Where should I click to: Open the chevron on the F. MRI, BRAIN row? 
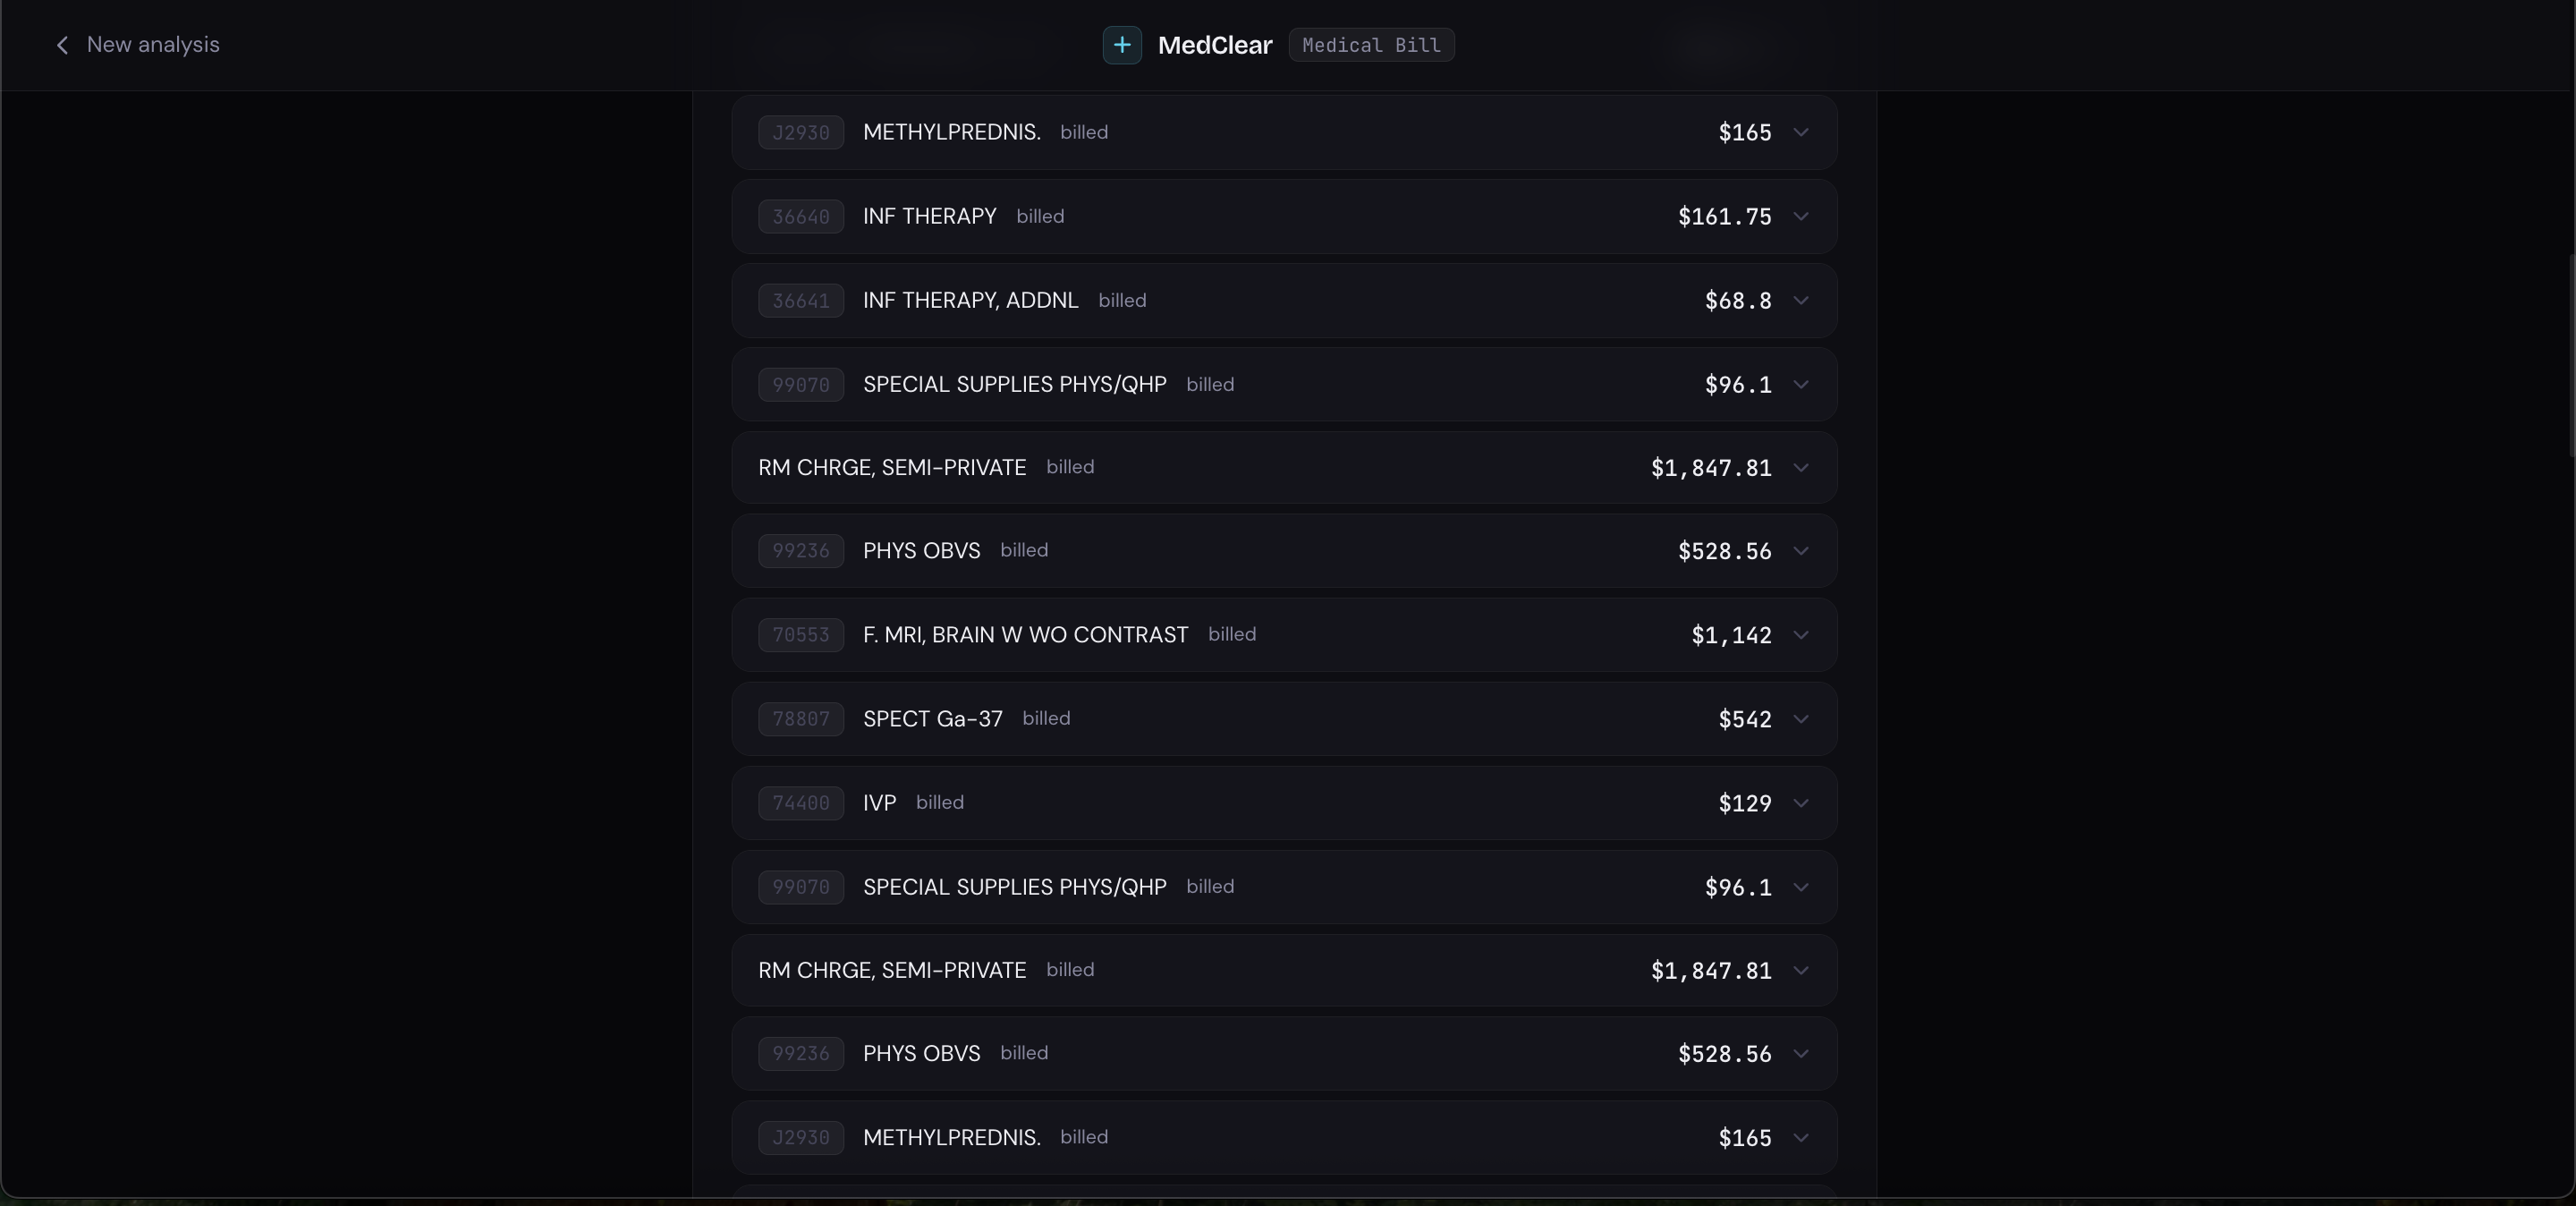click(1800, 635)
